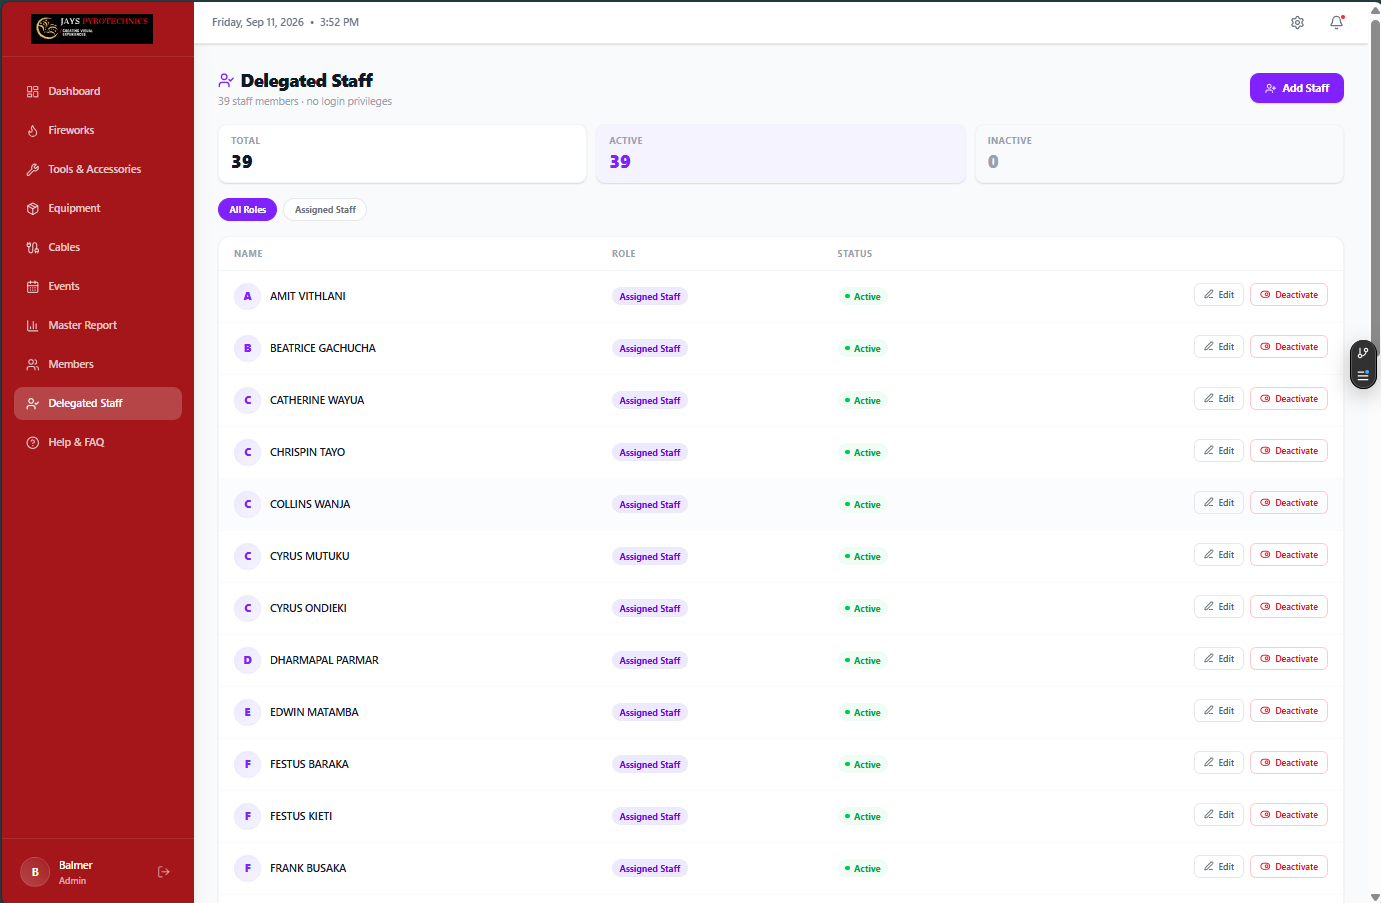Click Cyrus Mutuku's Active status badge
This screenshot has height=903, width=1381.
point(863,557)
